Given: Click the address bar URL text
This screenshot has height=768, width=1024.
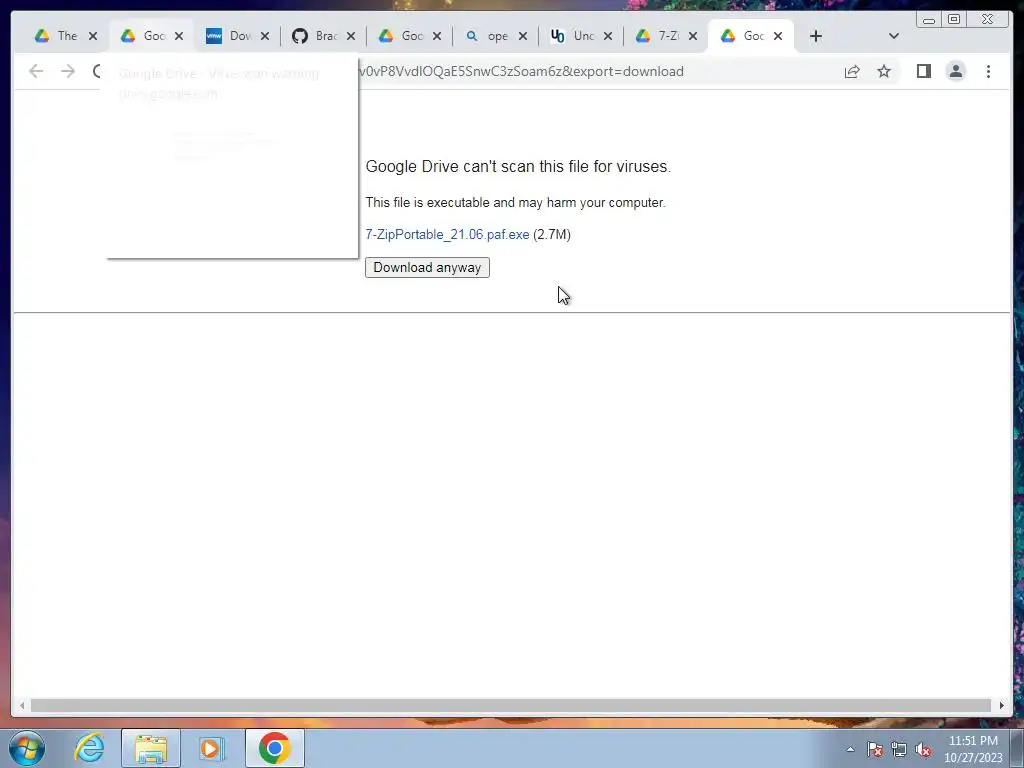Looking at the screenshot, I should click(x=521, y=71).
